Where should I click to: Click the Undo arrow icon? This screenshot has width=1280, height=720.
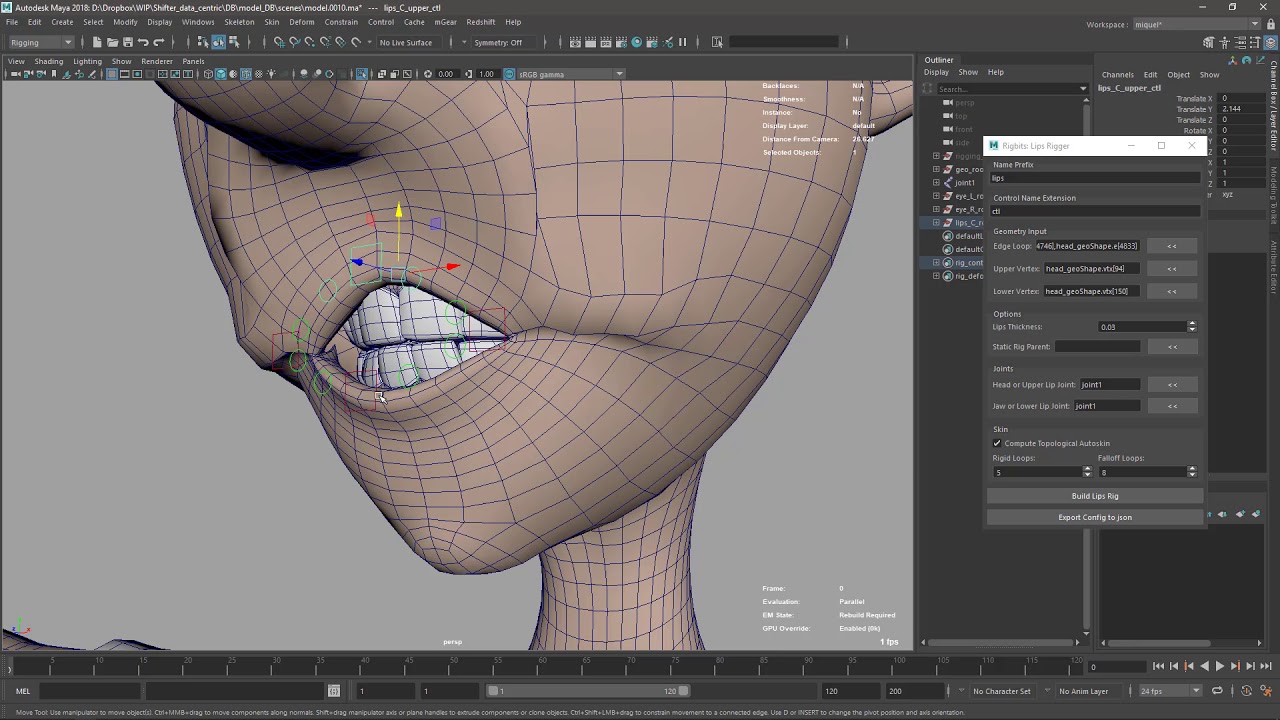[143, 42]
